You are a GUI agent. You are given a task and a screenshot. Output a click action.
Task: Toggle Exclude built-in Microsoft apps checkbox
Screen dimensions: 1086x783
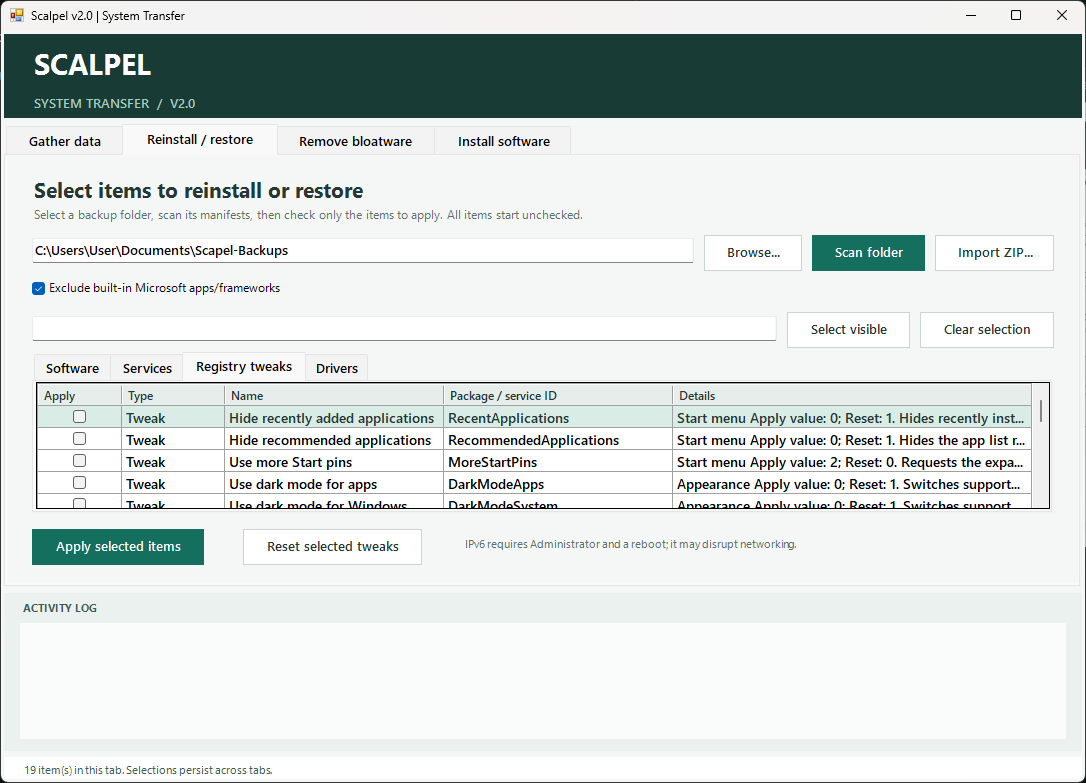[x=39, y=288]
